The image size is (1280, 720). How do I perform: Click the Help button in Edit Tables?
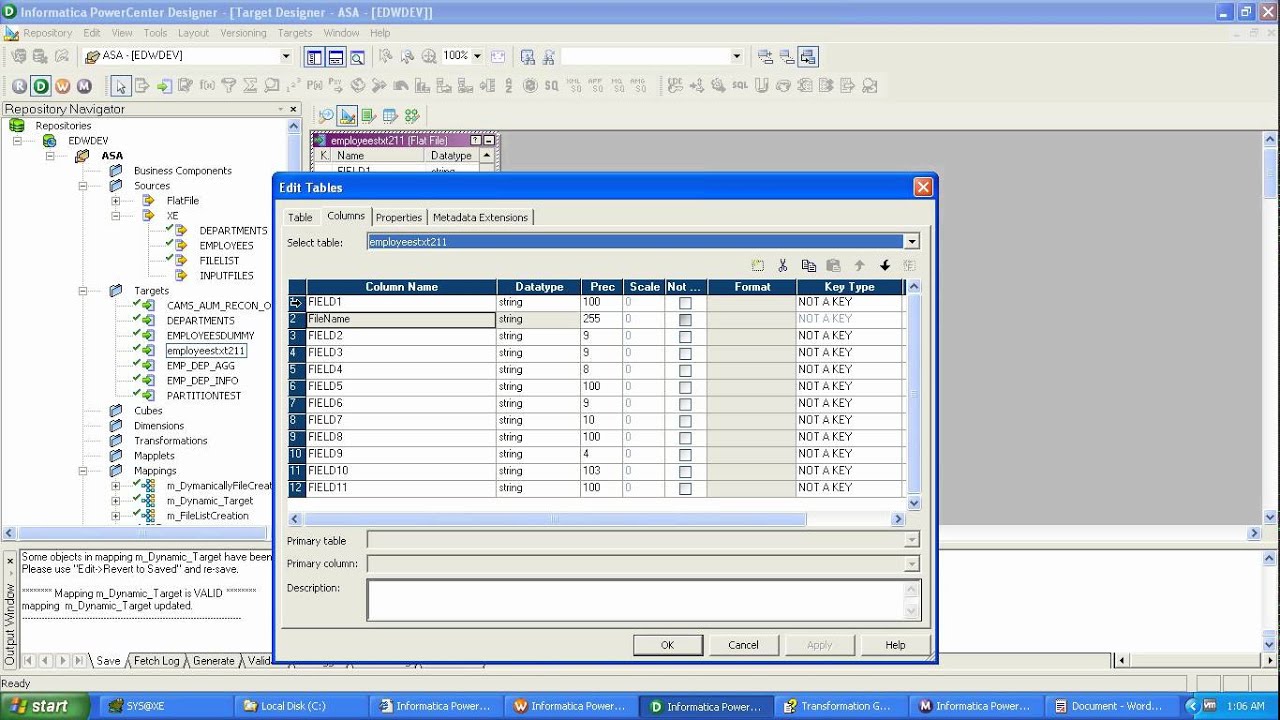[895, 645]
